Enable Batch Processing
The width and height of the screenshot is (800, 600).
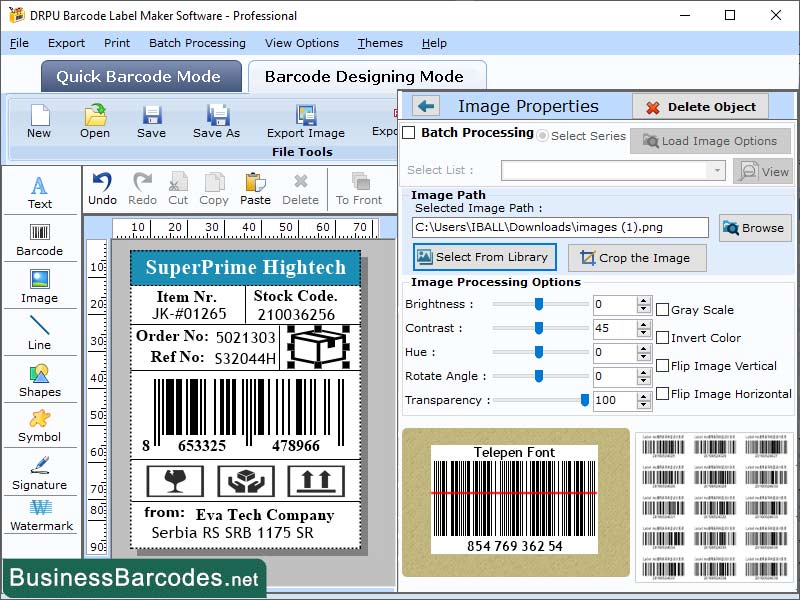(x=410, y=133)
